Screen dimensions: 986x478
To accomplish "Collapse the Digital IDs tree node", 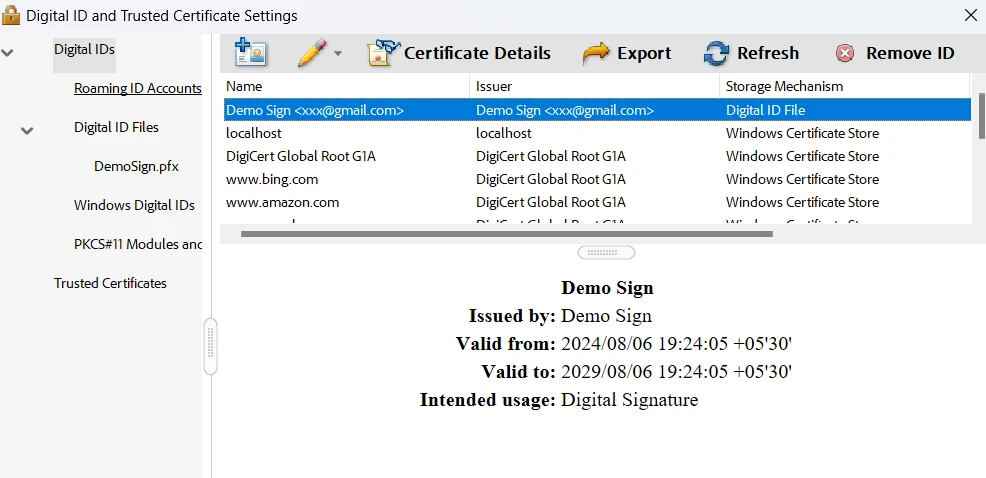I will 8,51.
